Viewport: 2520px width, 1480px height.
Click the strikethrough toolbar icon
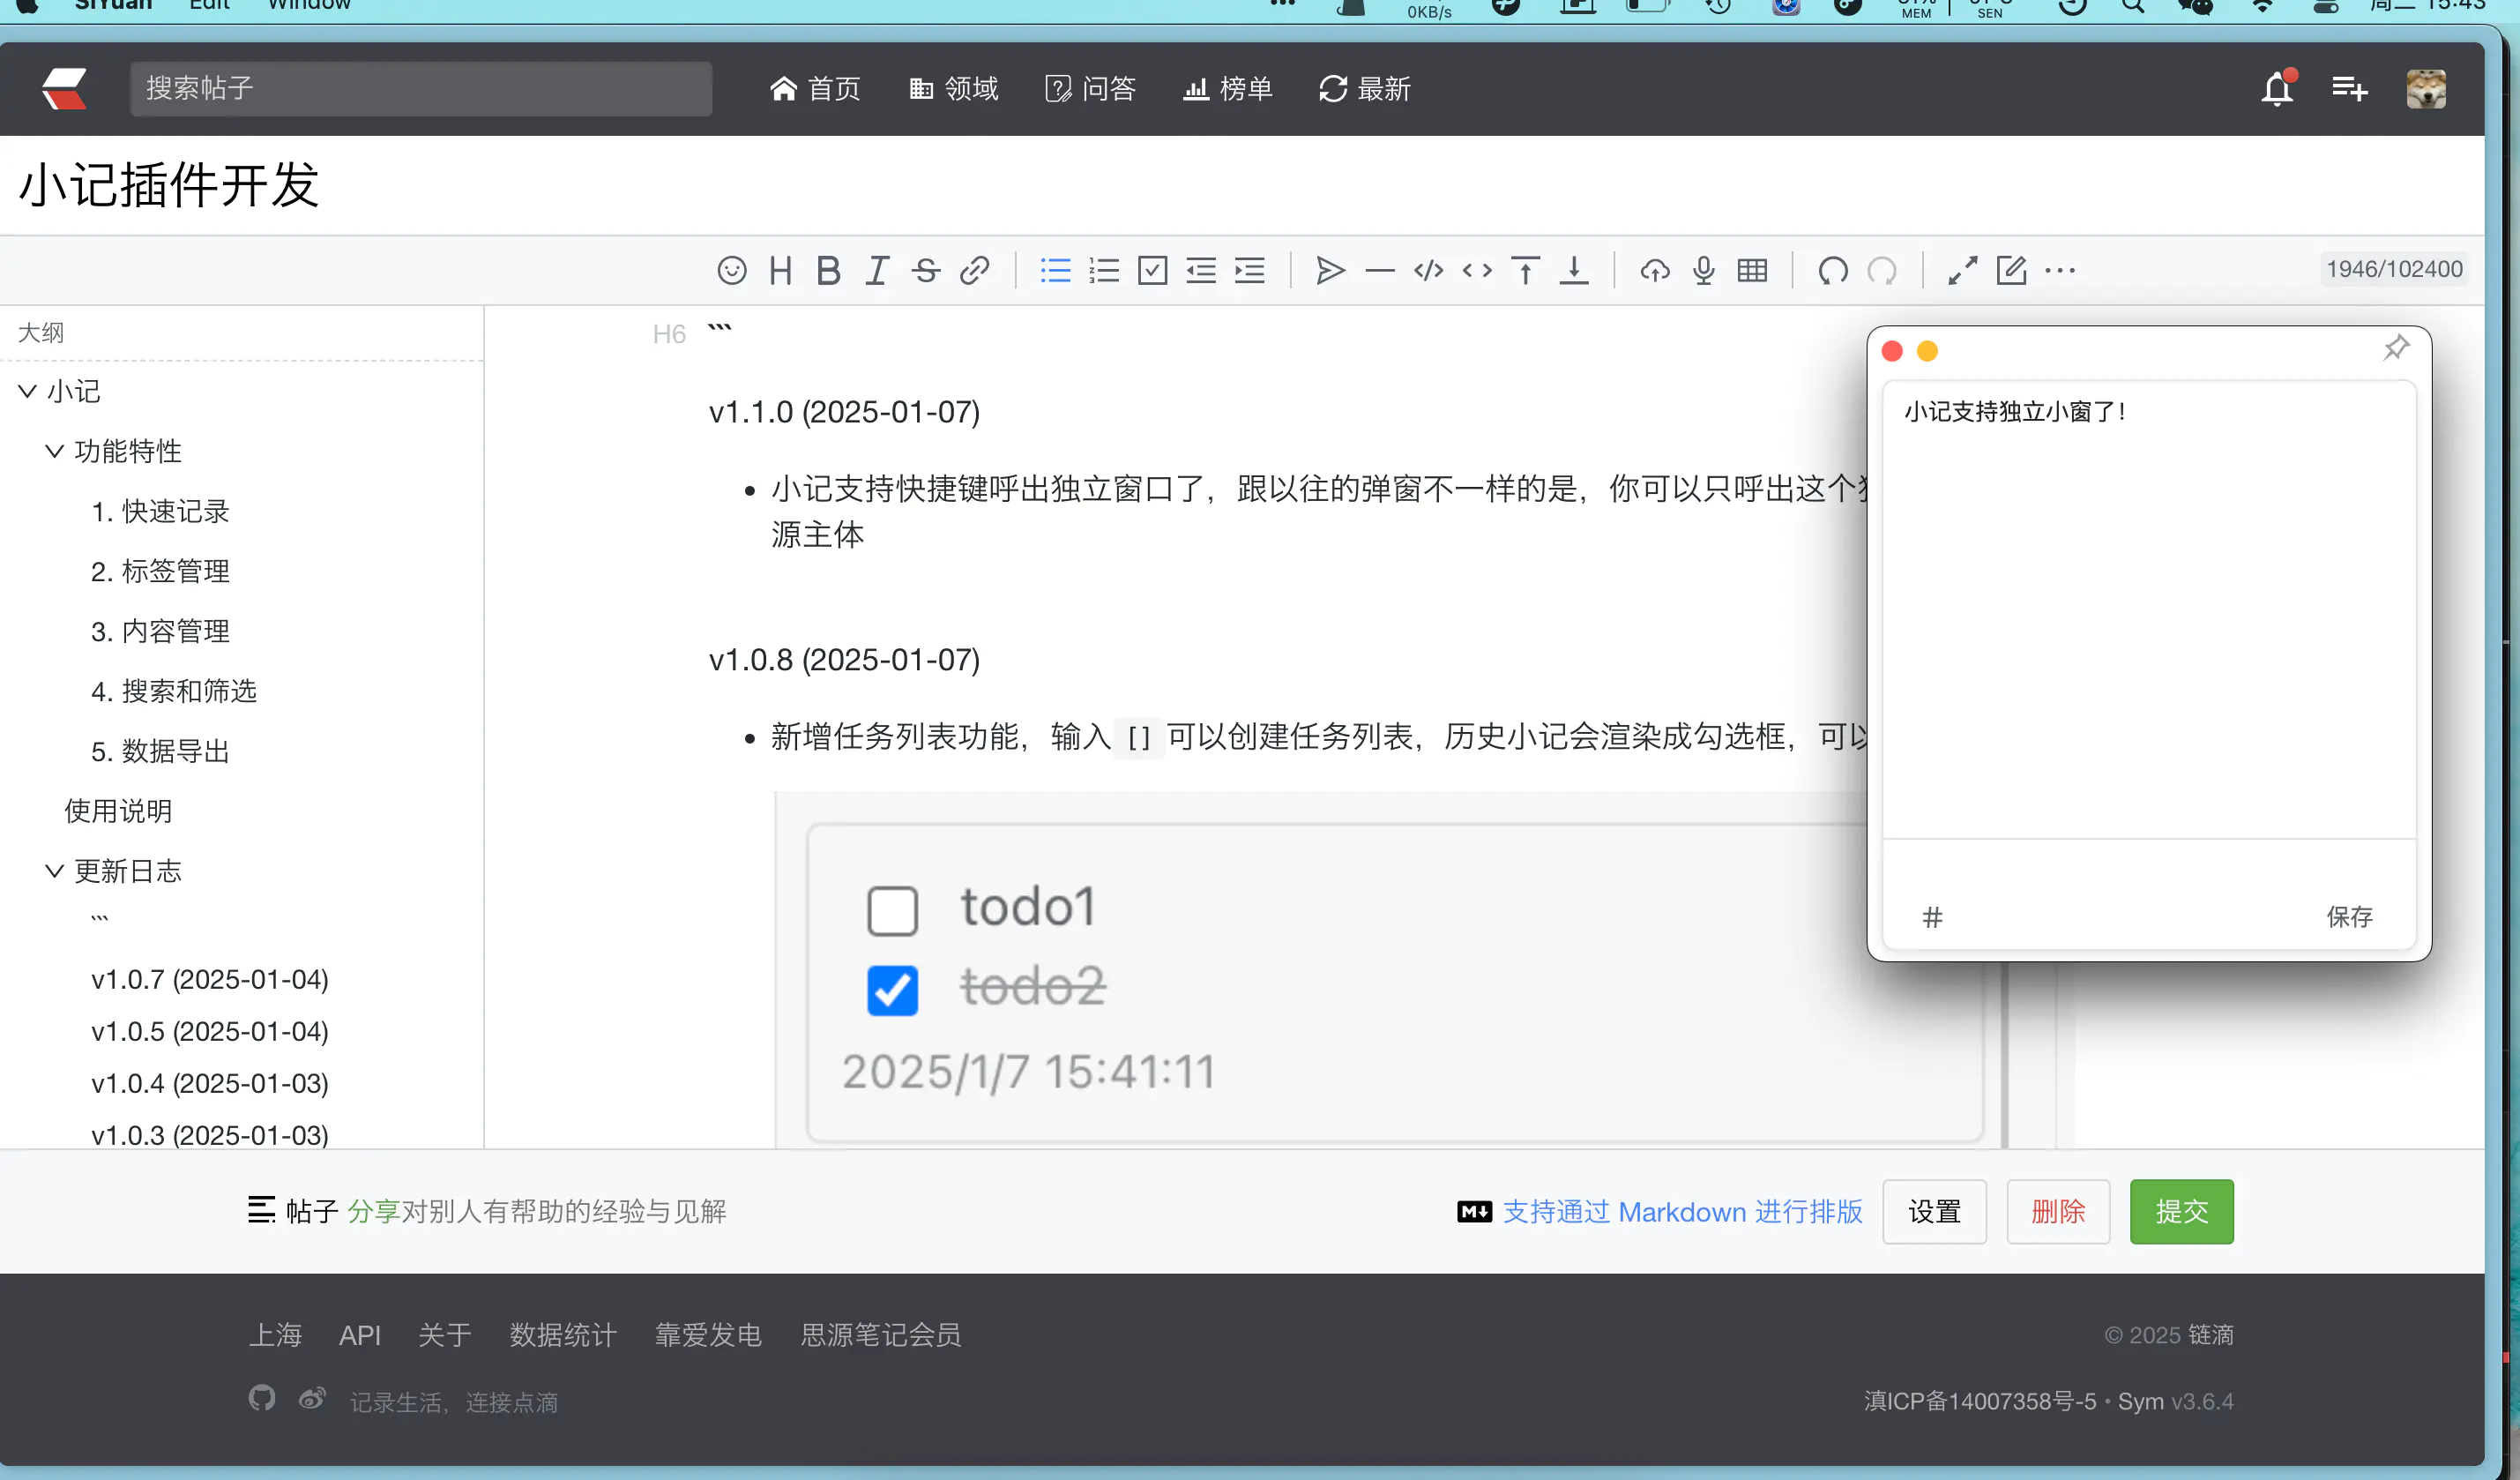click(x=926, y=270)
